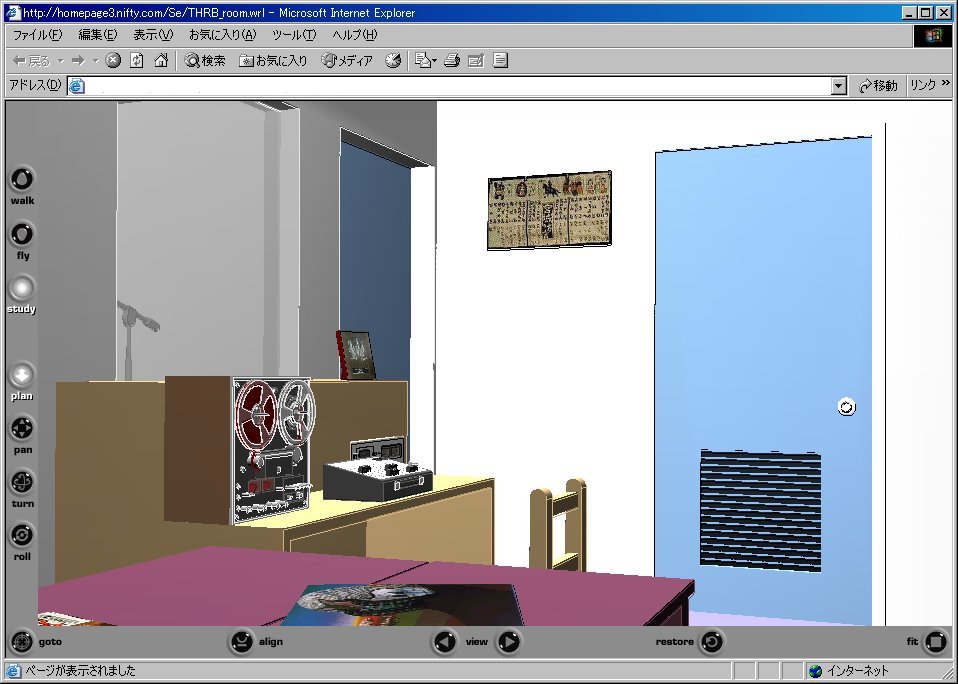The width and height of the screenshot is (958, 684).
Task: Go to the previous viewpoint
Action: click(x=445, y=641)
